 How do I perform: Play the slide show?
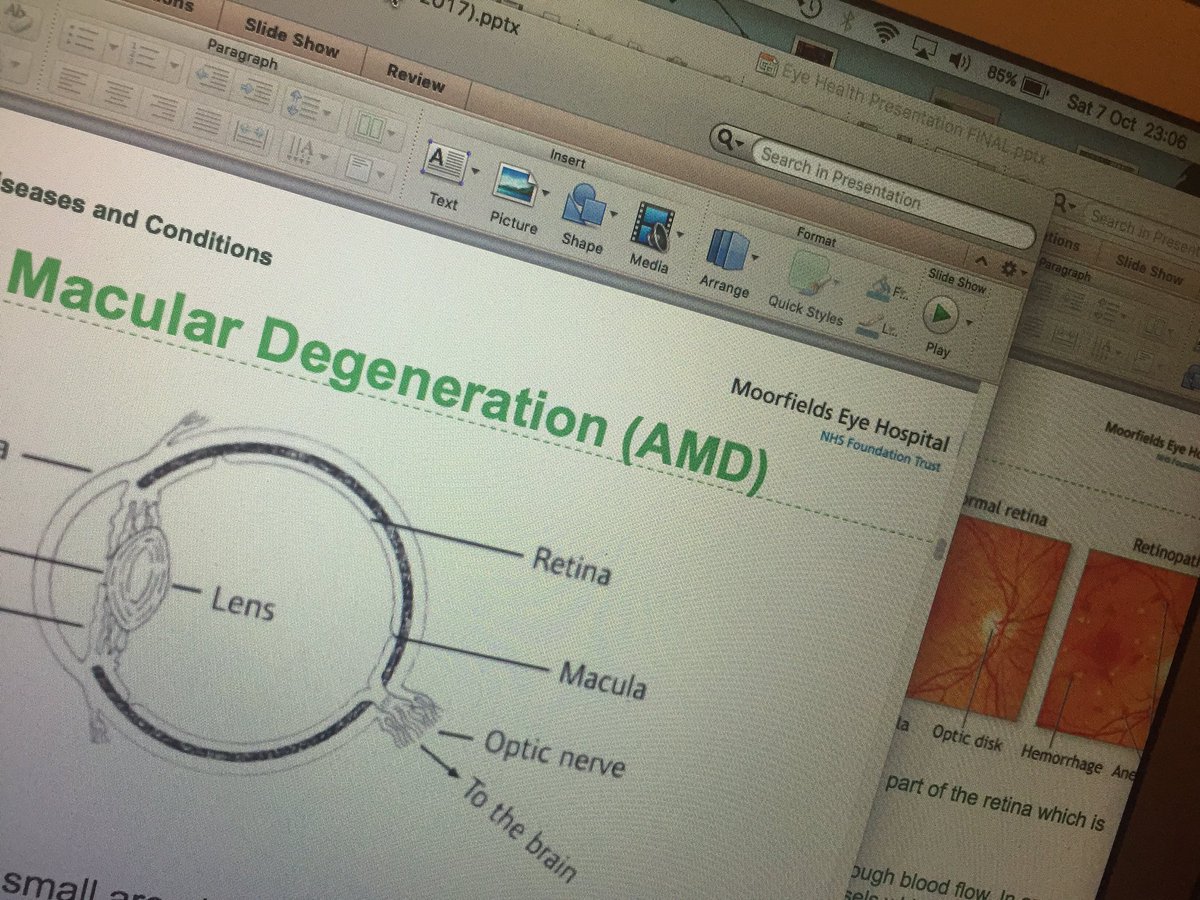tap(940, 315)
